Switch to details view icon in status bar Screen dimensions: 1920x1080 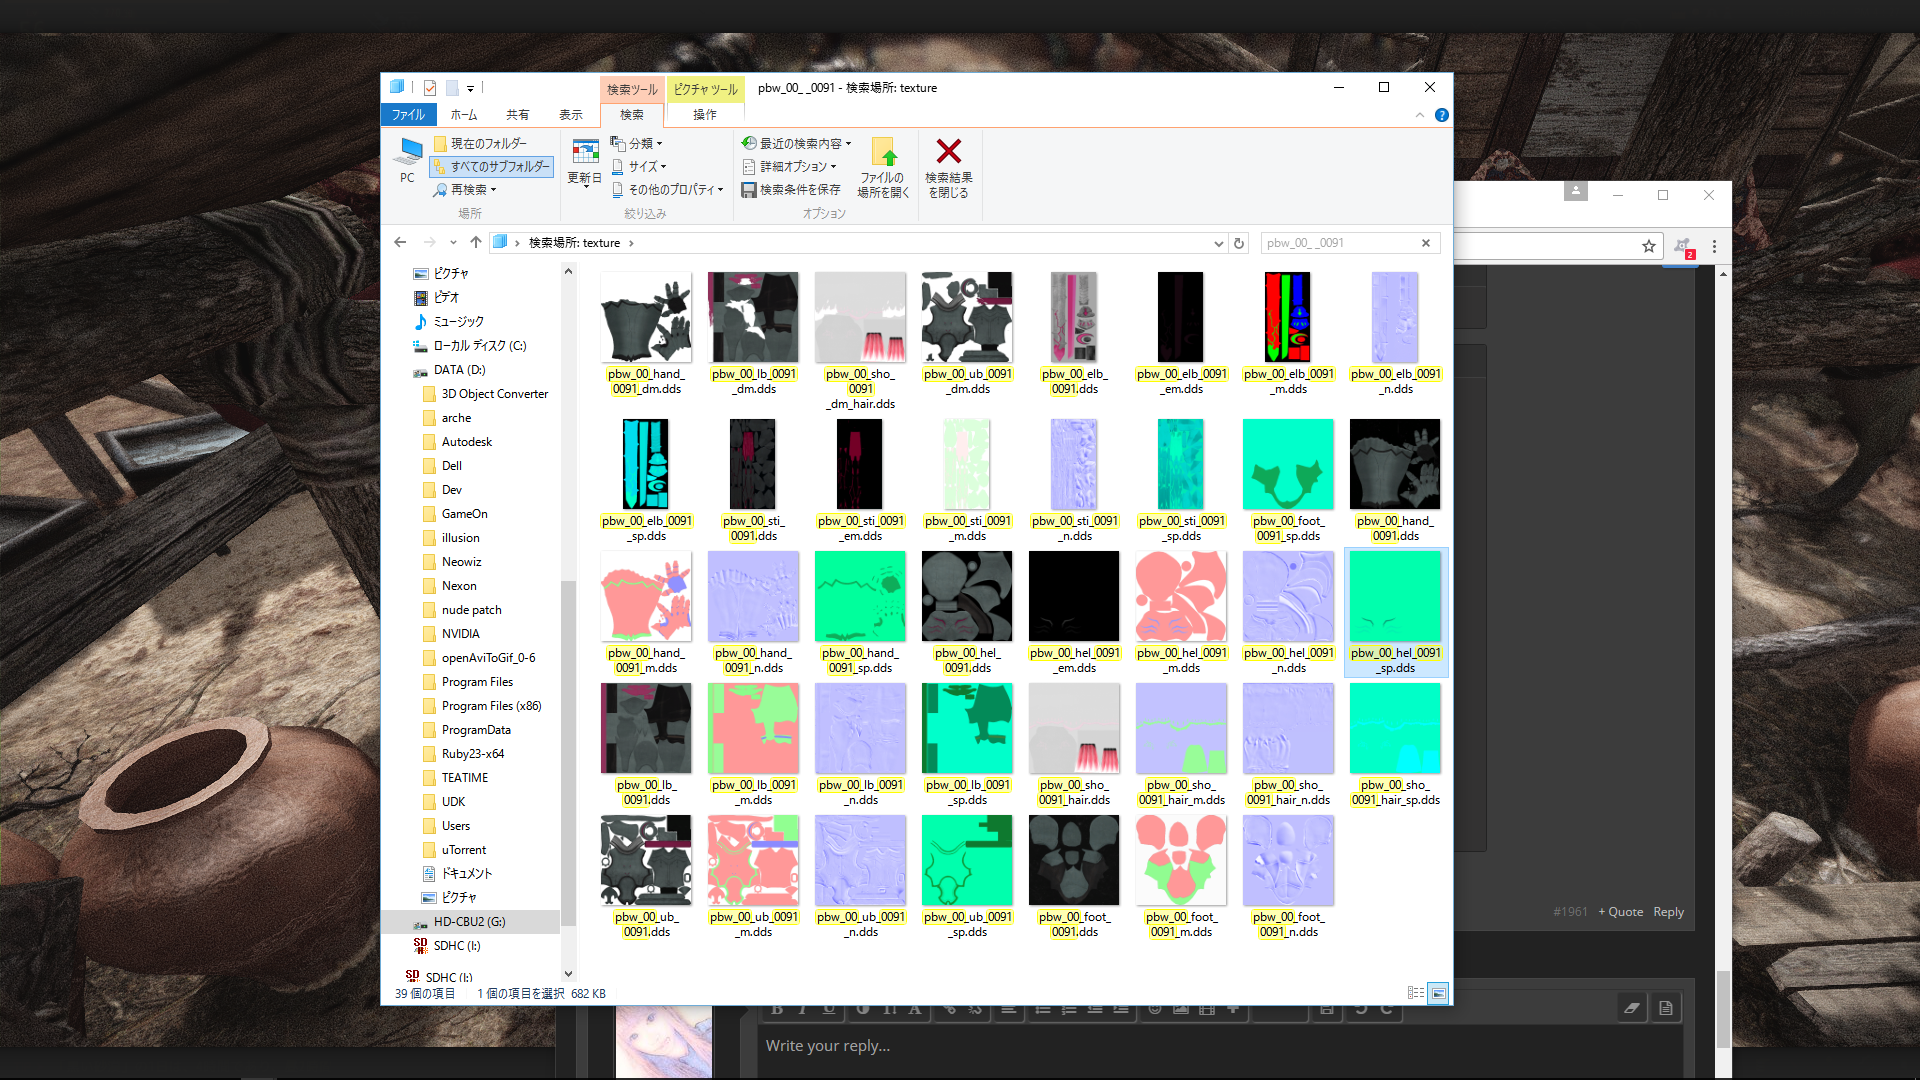click(1415, 993)
